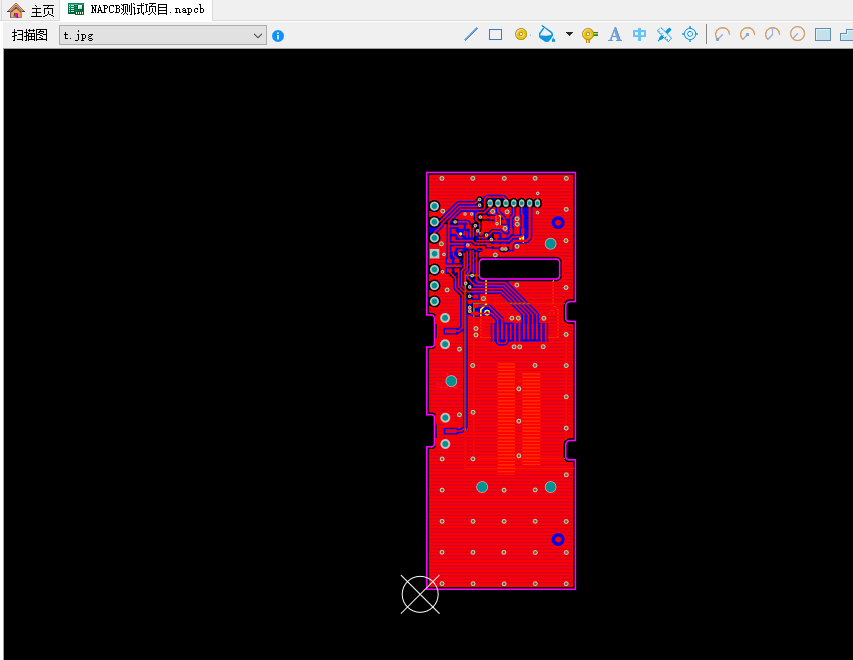Select the line drawing tool
The image size is (853, 660).
tap(471, 35)
